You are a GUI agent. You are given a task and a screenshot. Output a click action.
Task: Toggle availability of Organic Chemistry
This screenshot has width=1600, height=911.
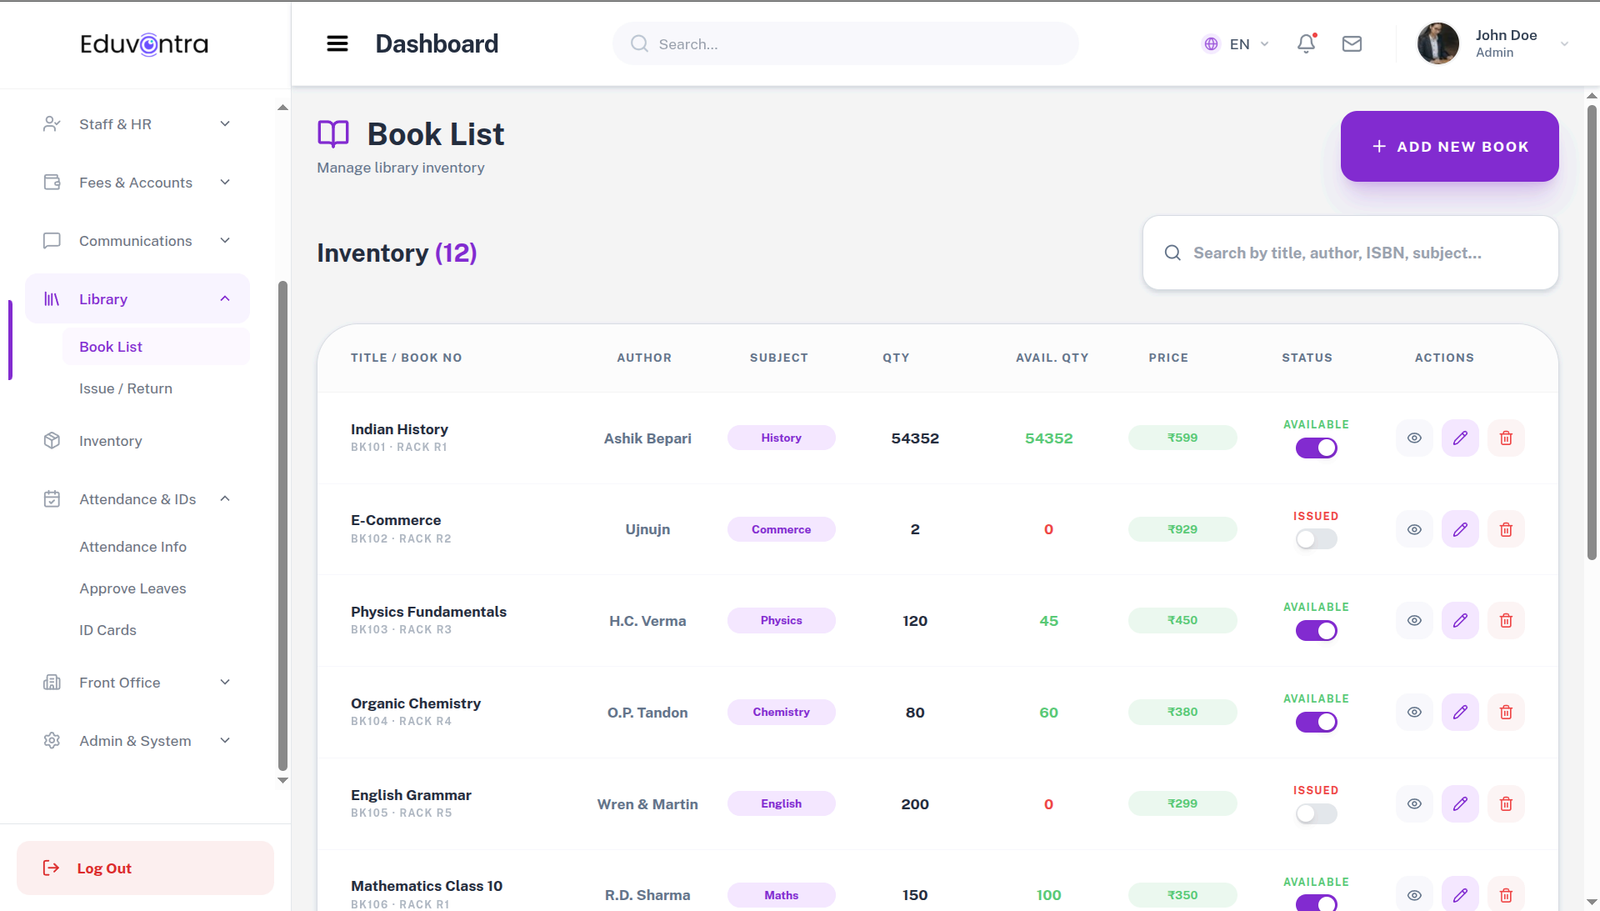click(1316, 721)
